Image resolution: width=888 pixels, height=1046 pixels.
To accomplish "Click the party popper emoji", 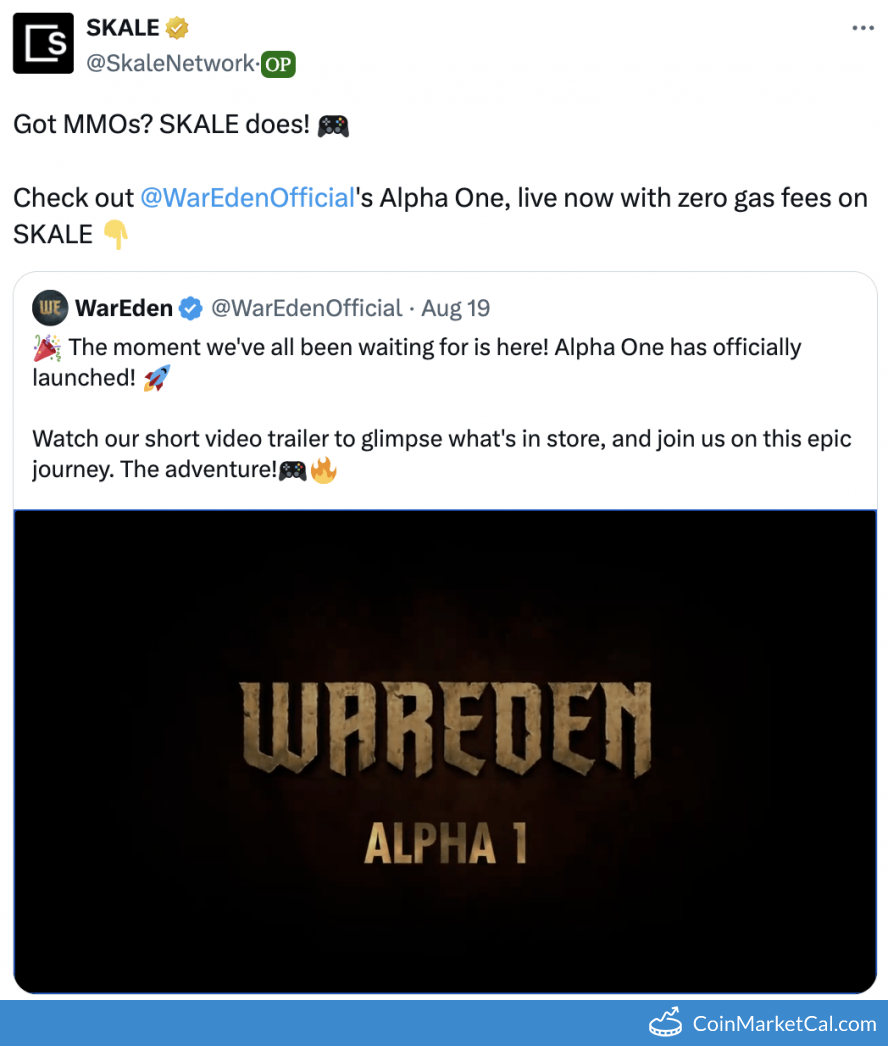I will [x=47, y=348].
